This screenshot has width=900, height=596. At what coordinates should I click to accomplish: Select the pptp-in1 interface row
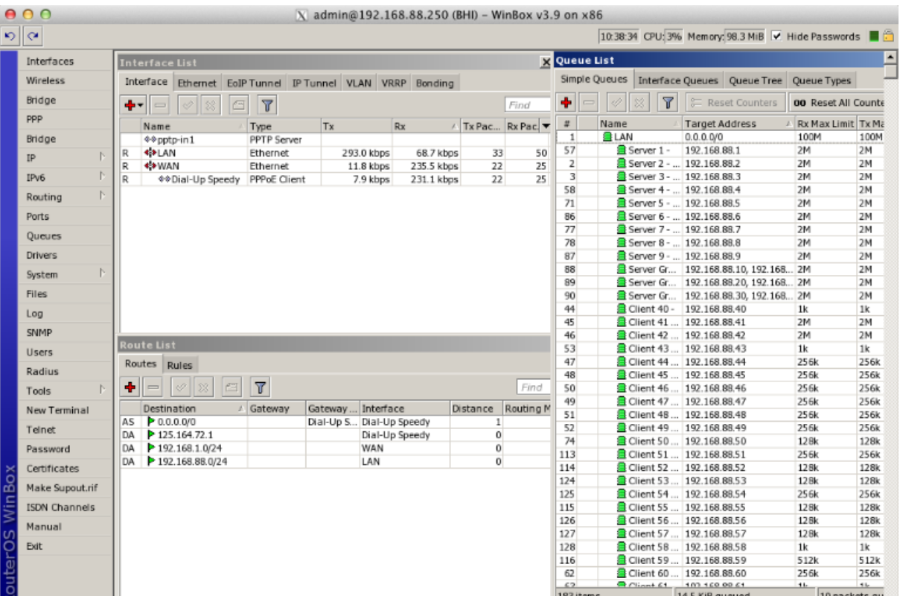(x=335, y=140)
